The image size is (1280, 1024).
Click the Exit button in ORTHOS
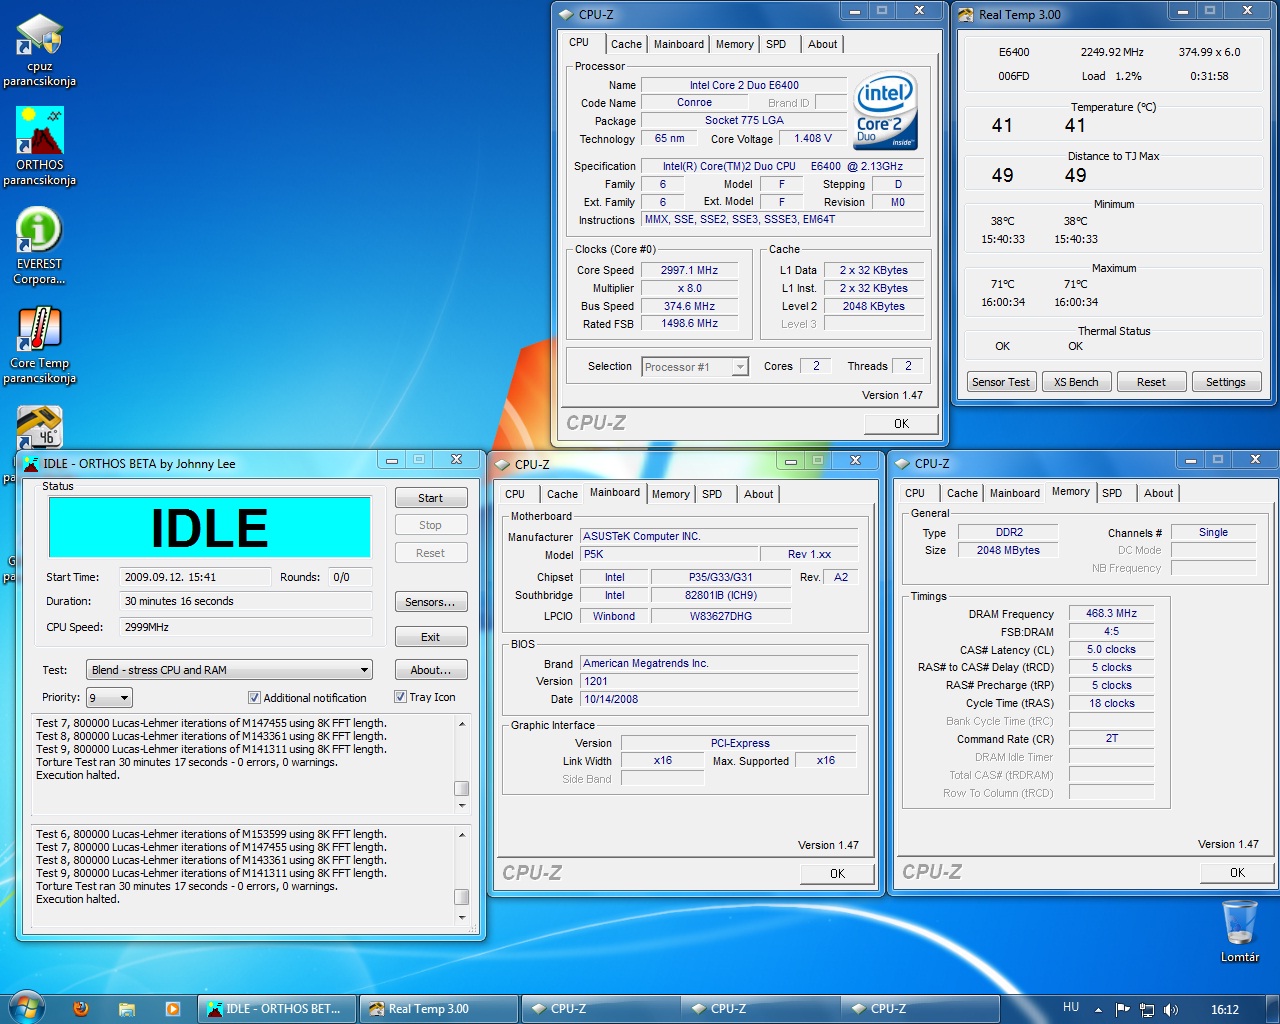tap(430, 637)
